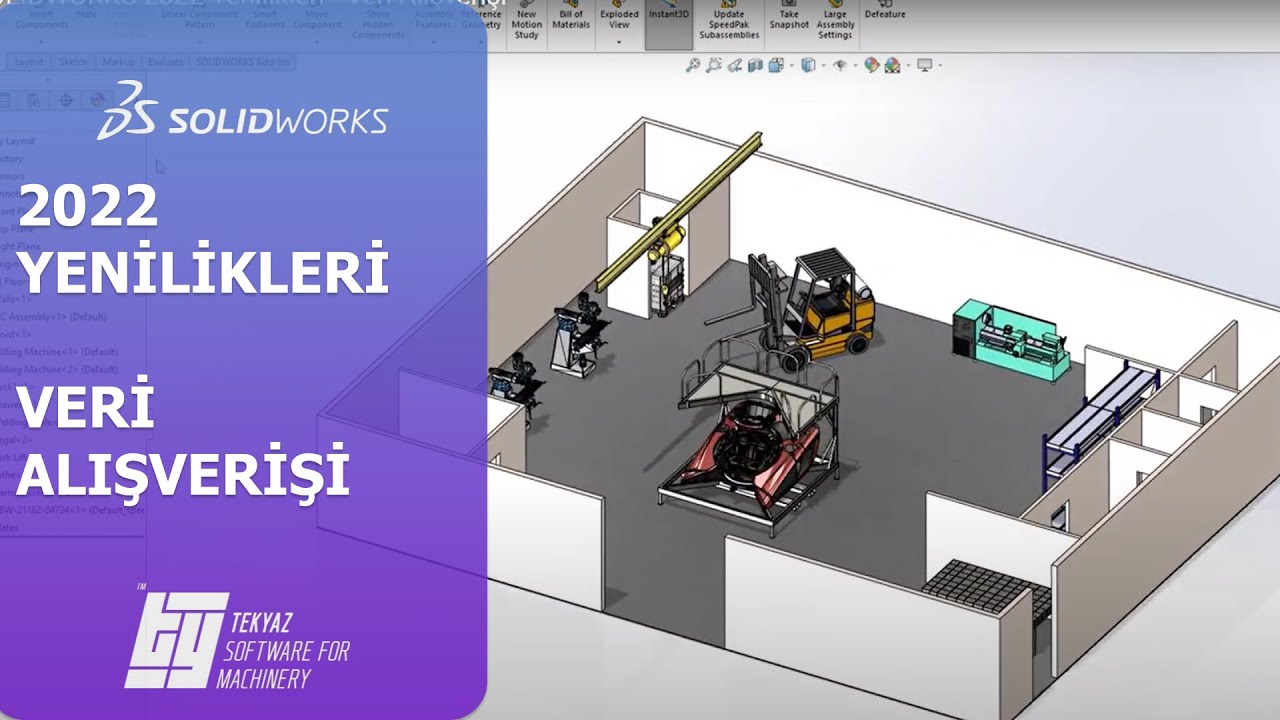Insert a Bill of Materials
This screenshot has height=720, width=1280.
[571, 16]
